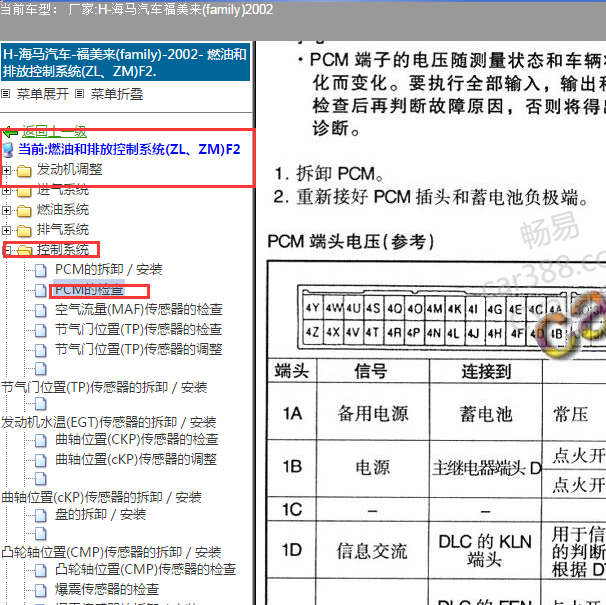Click the 信息交流 signal cell
606x605 pixels.
372,550
